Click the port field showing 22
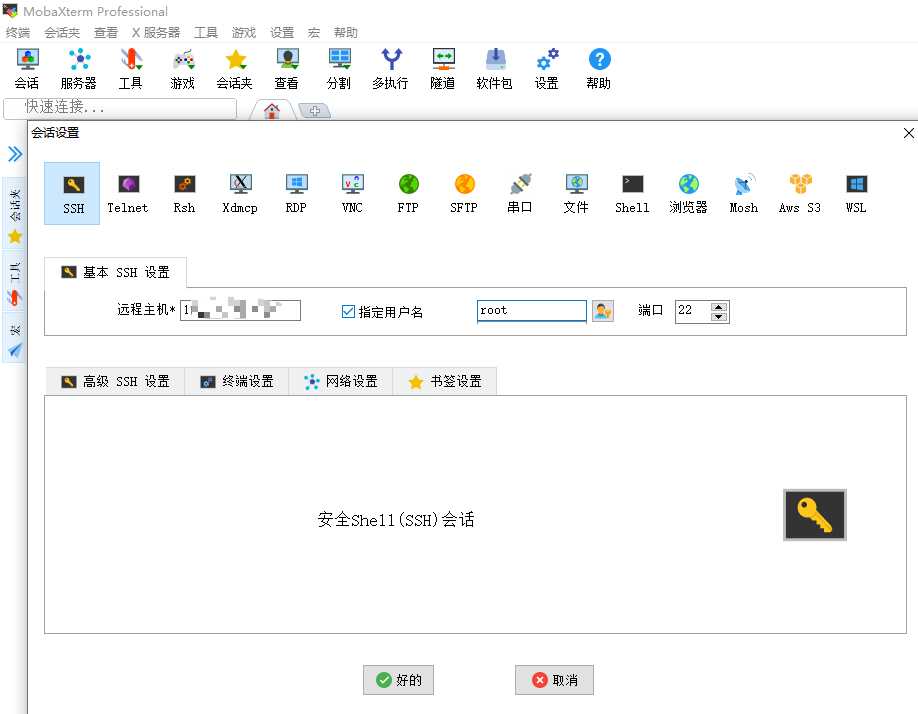 point(693,311)
